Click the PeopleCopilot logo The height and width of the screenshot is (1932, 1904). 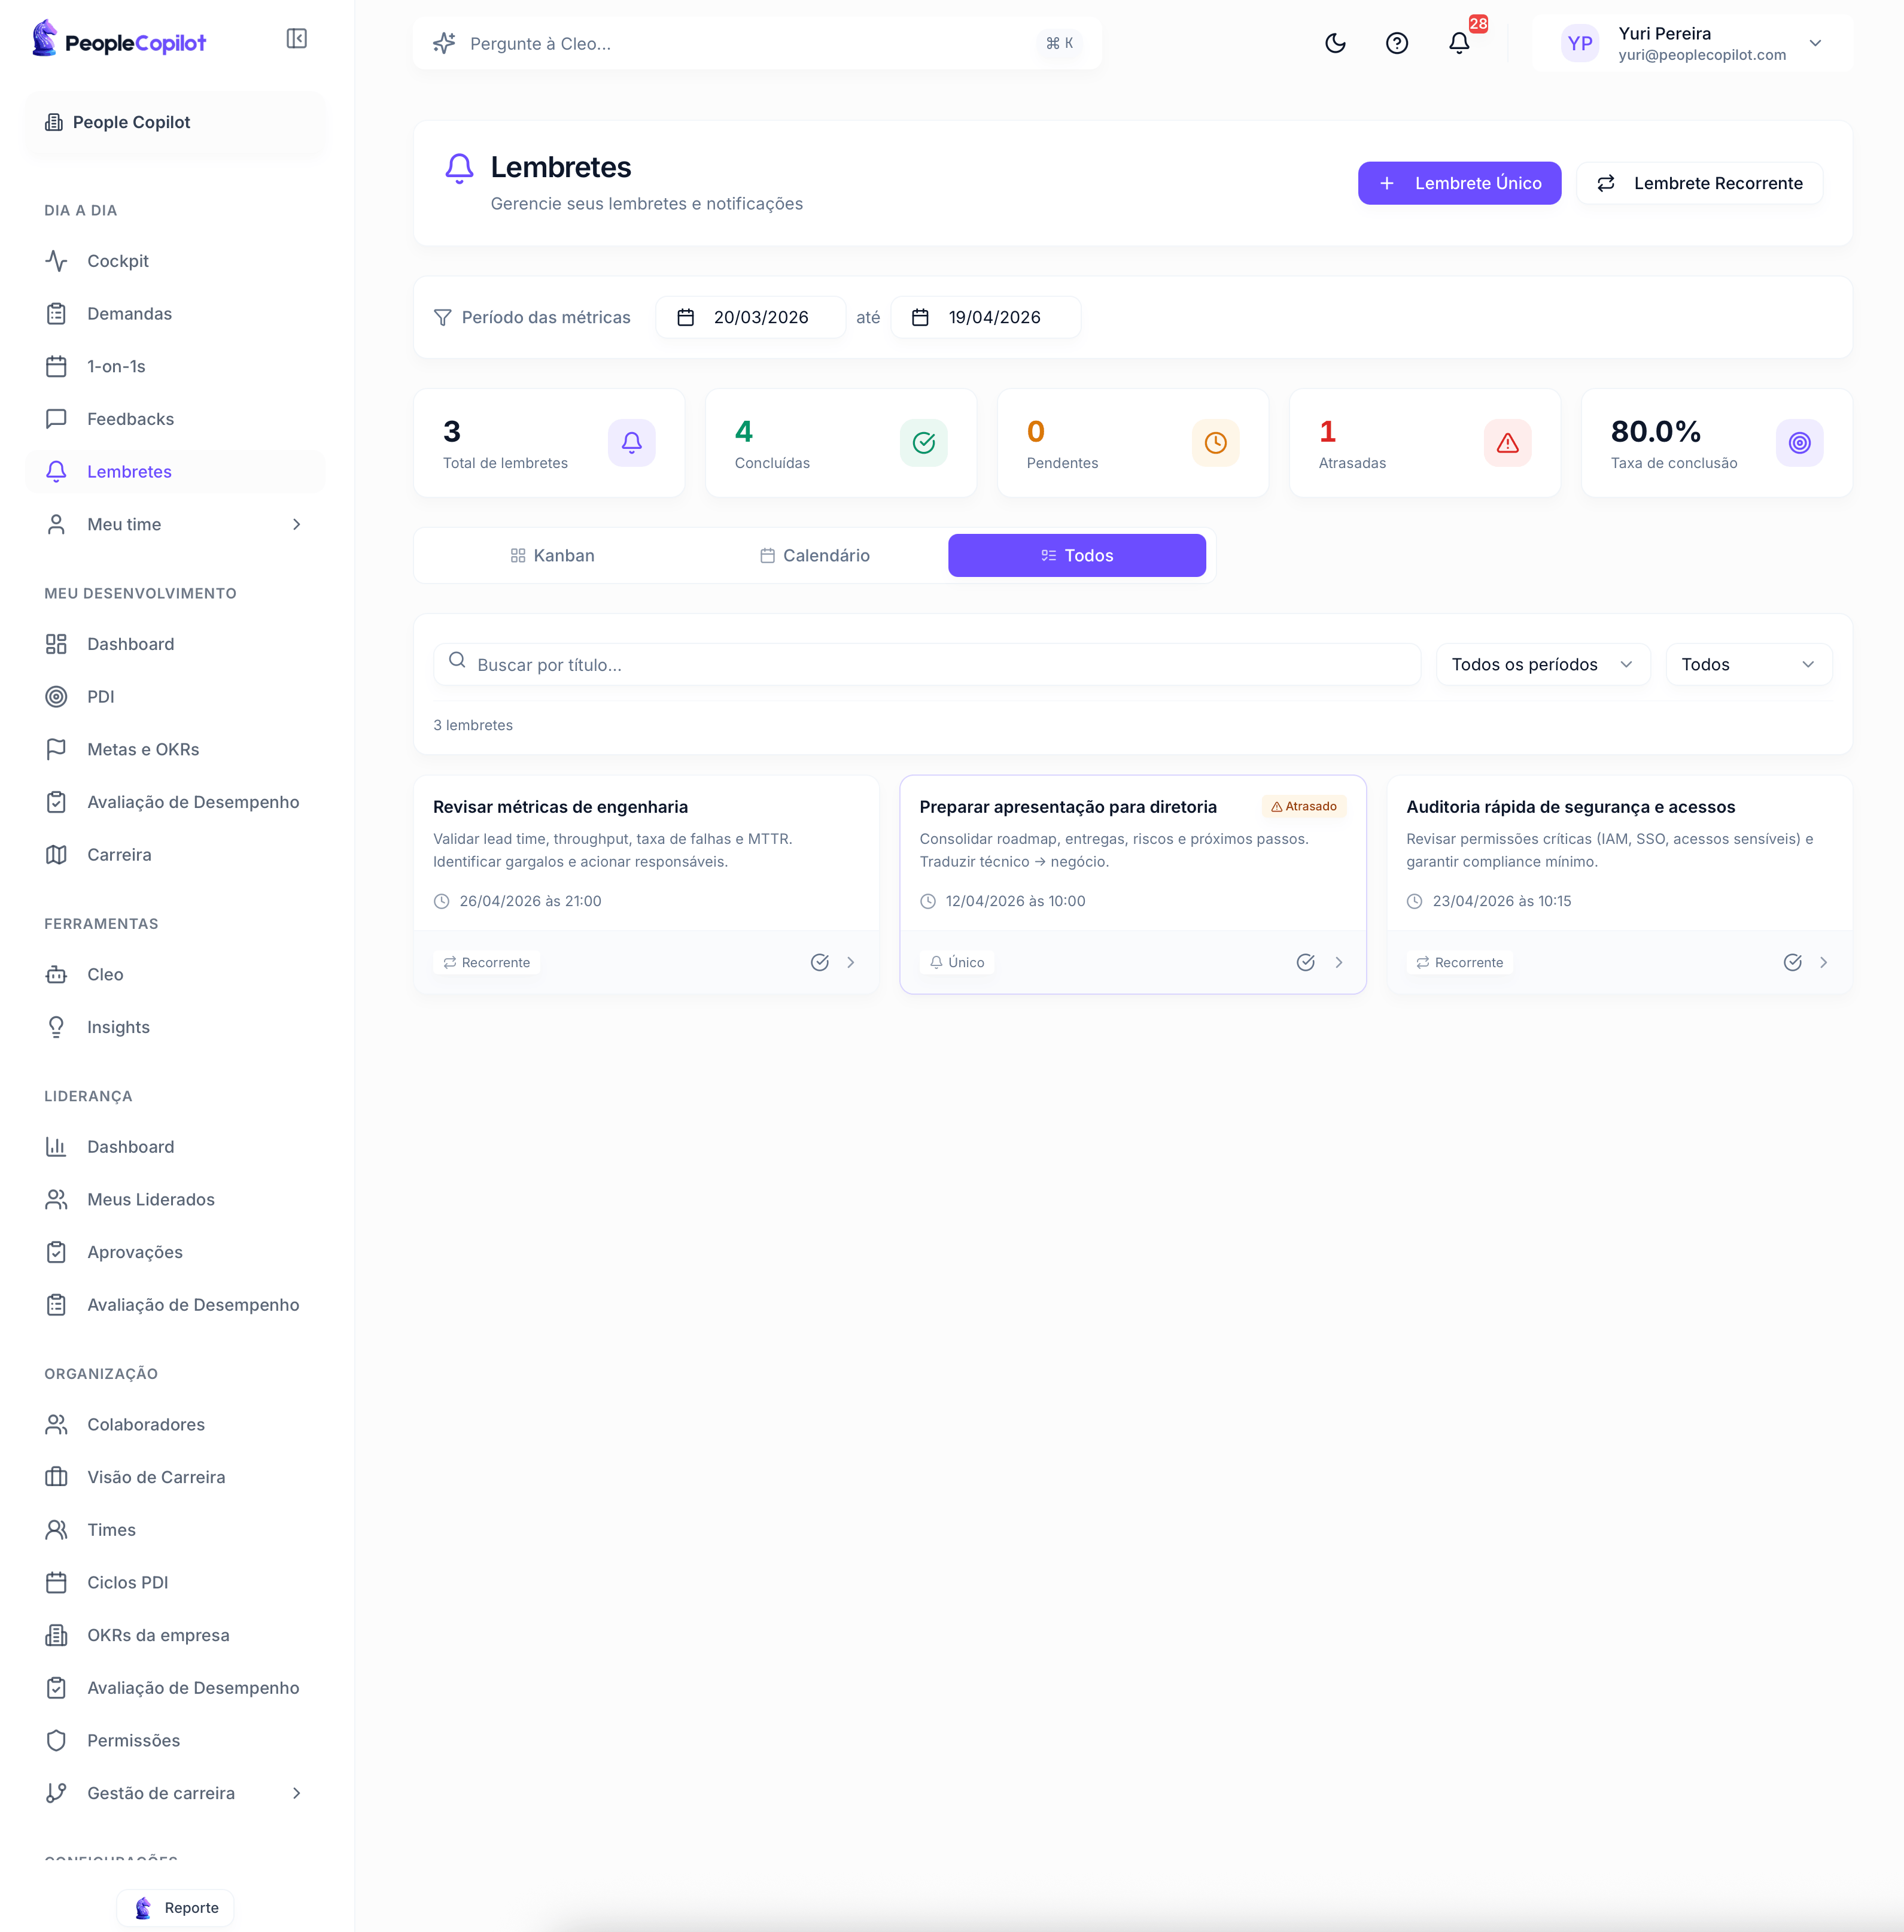pyautogui.click(x=119, y=40)
